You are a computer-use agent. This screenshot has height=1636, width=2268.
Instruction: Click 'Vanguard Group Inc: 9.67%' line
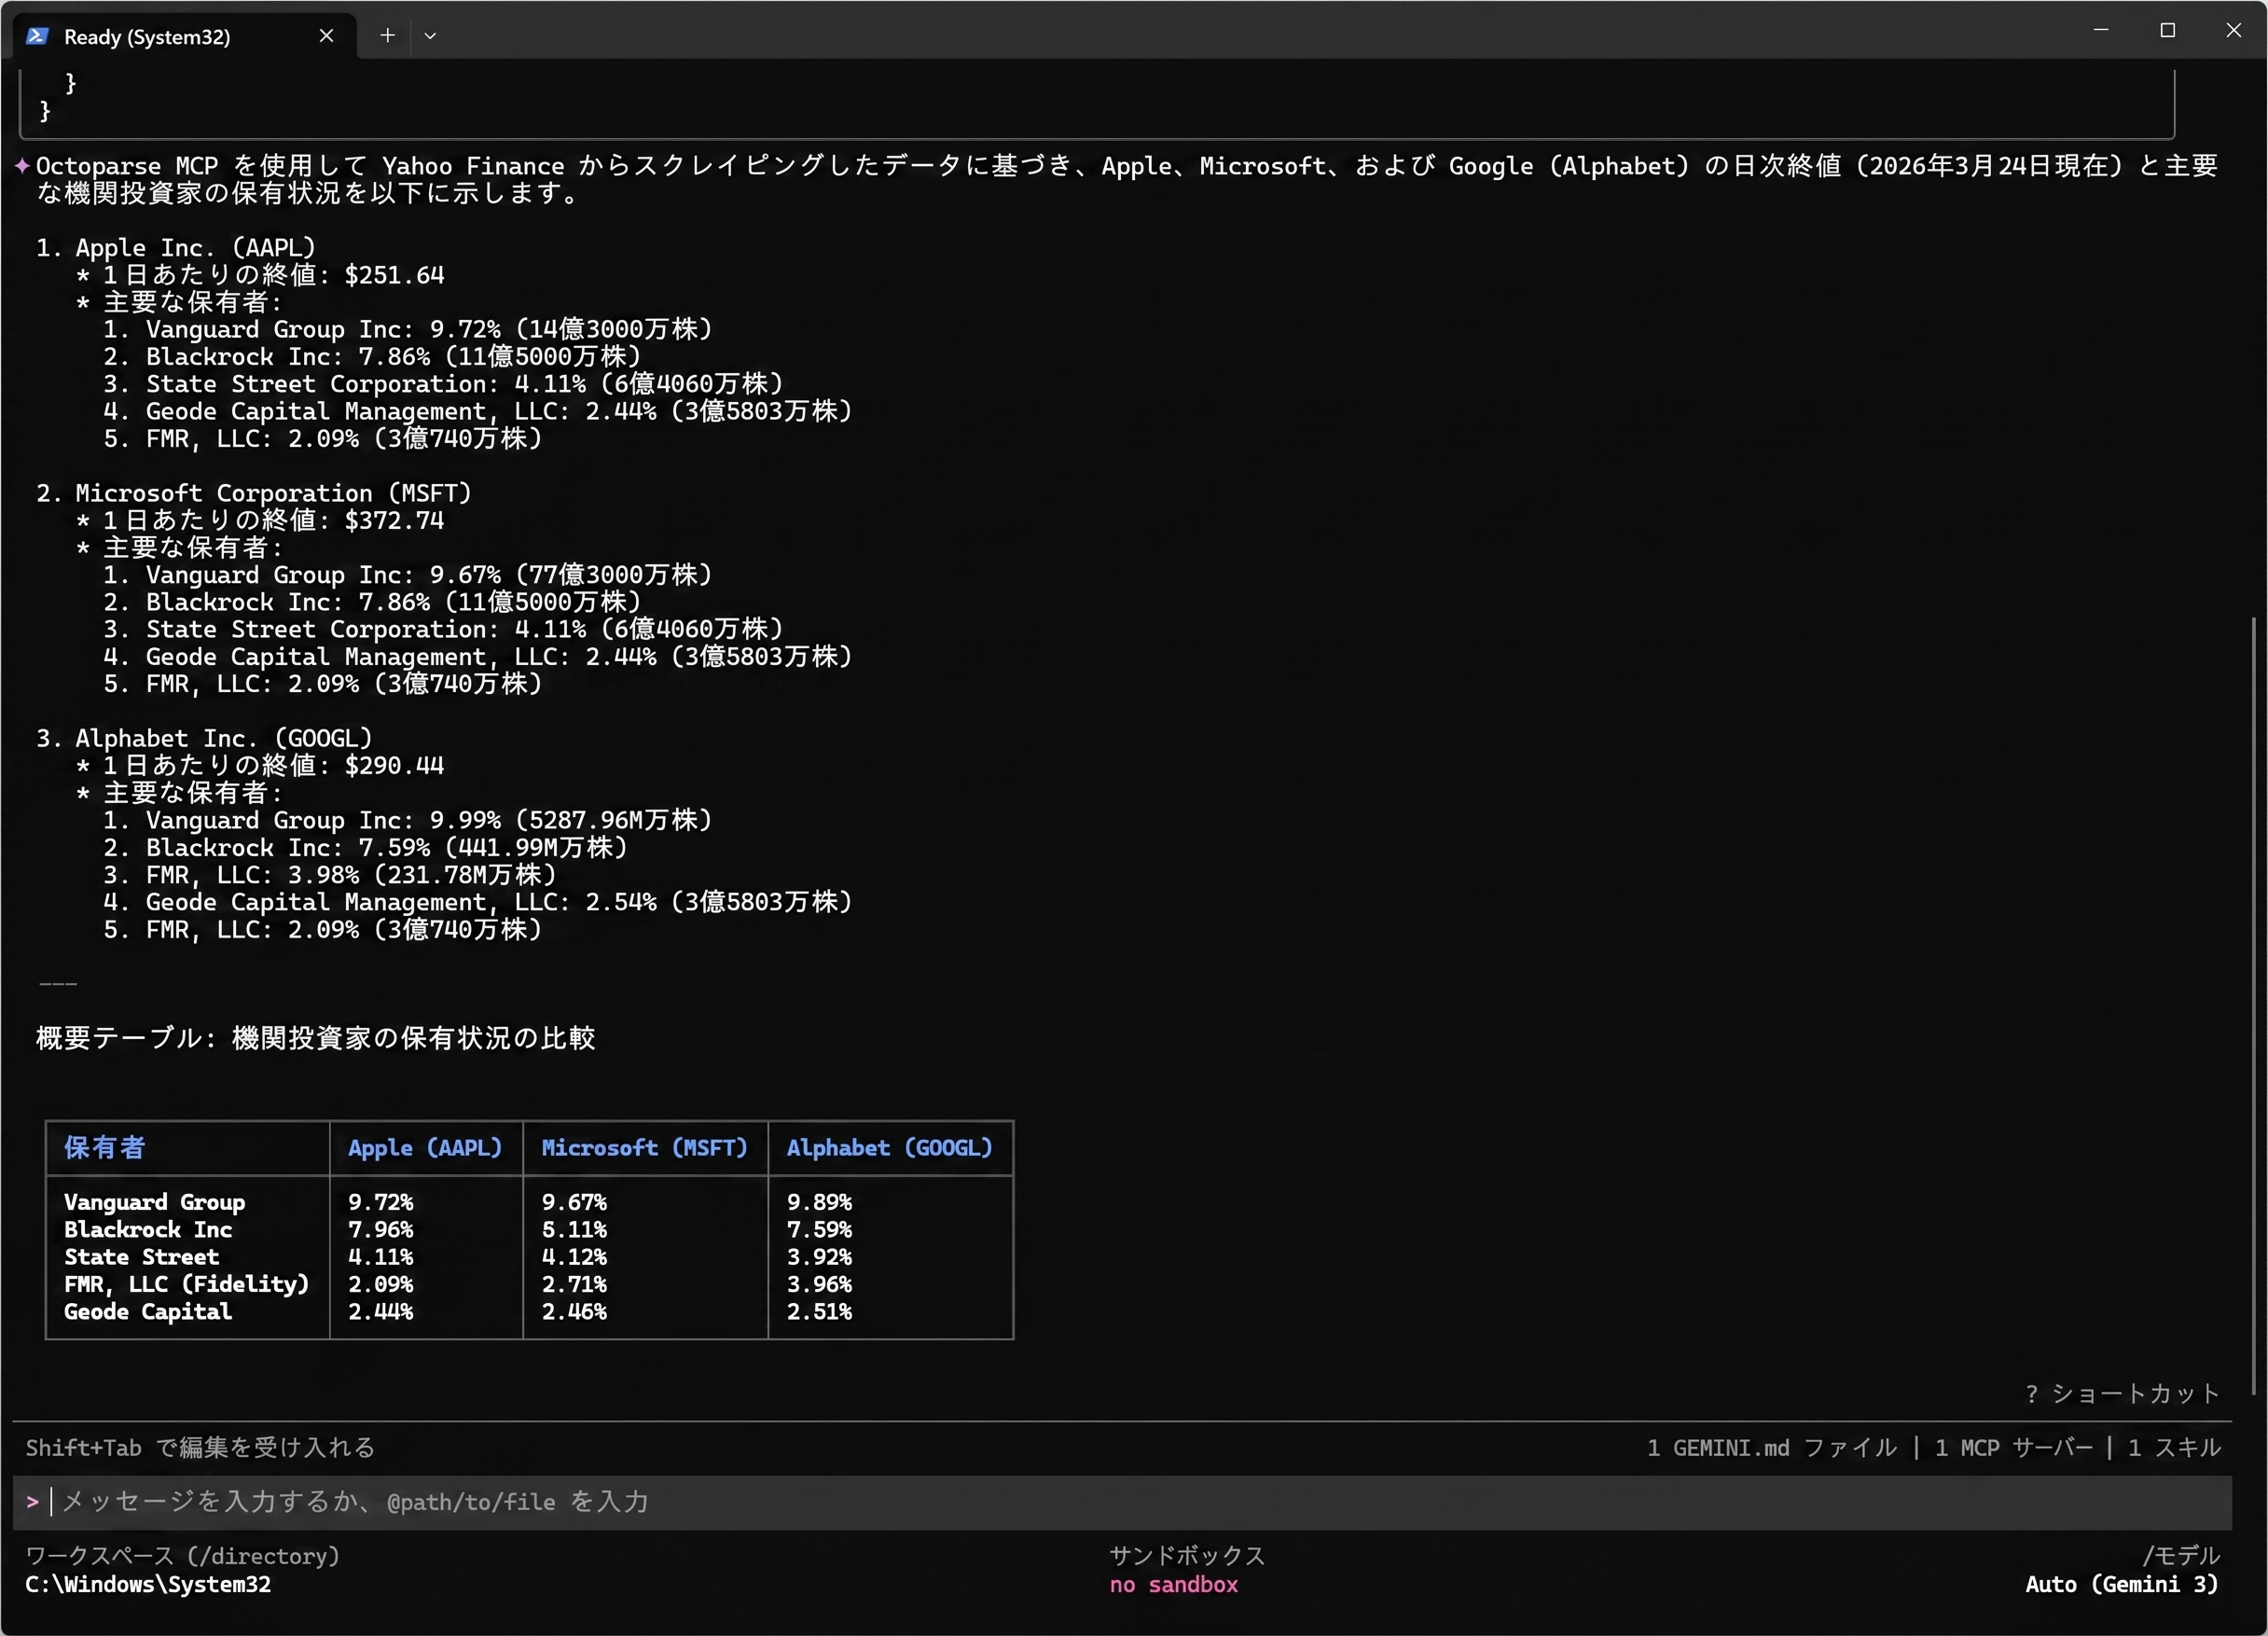(408, 575)
